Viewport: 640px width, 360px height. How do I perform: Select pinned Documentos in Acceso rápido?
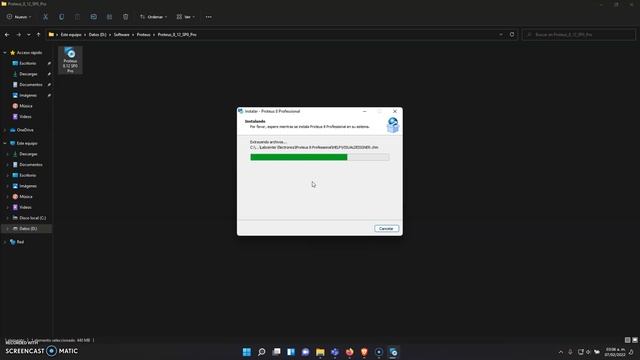click(x=31, y=84)
